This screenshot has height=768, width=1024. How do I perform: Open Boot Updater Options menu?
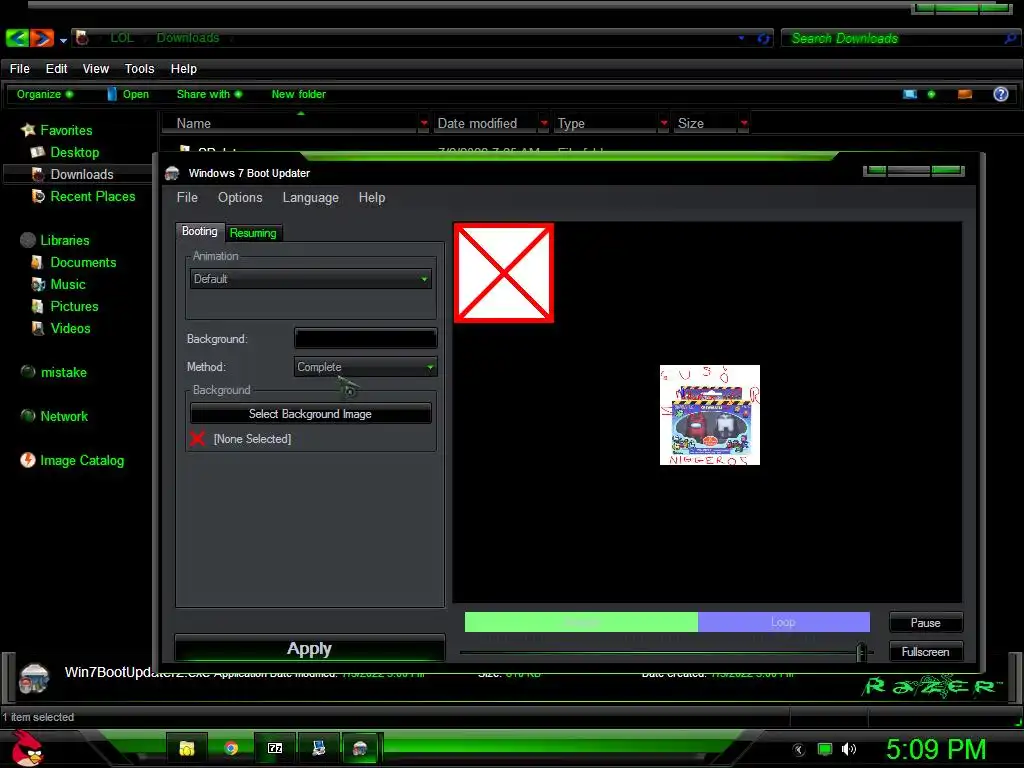coord(240,197)
